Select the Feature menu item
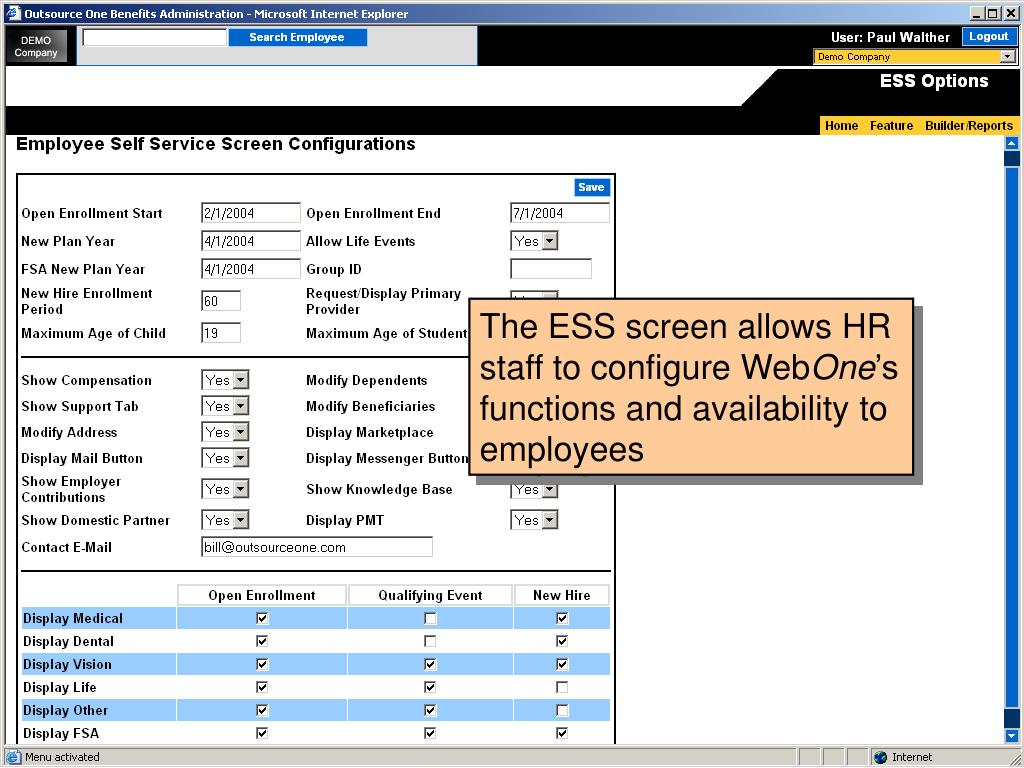 pos(891,126)
